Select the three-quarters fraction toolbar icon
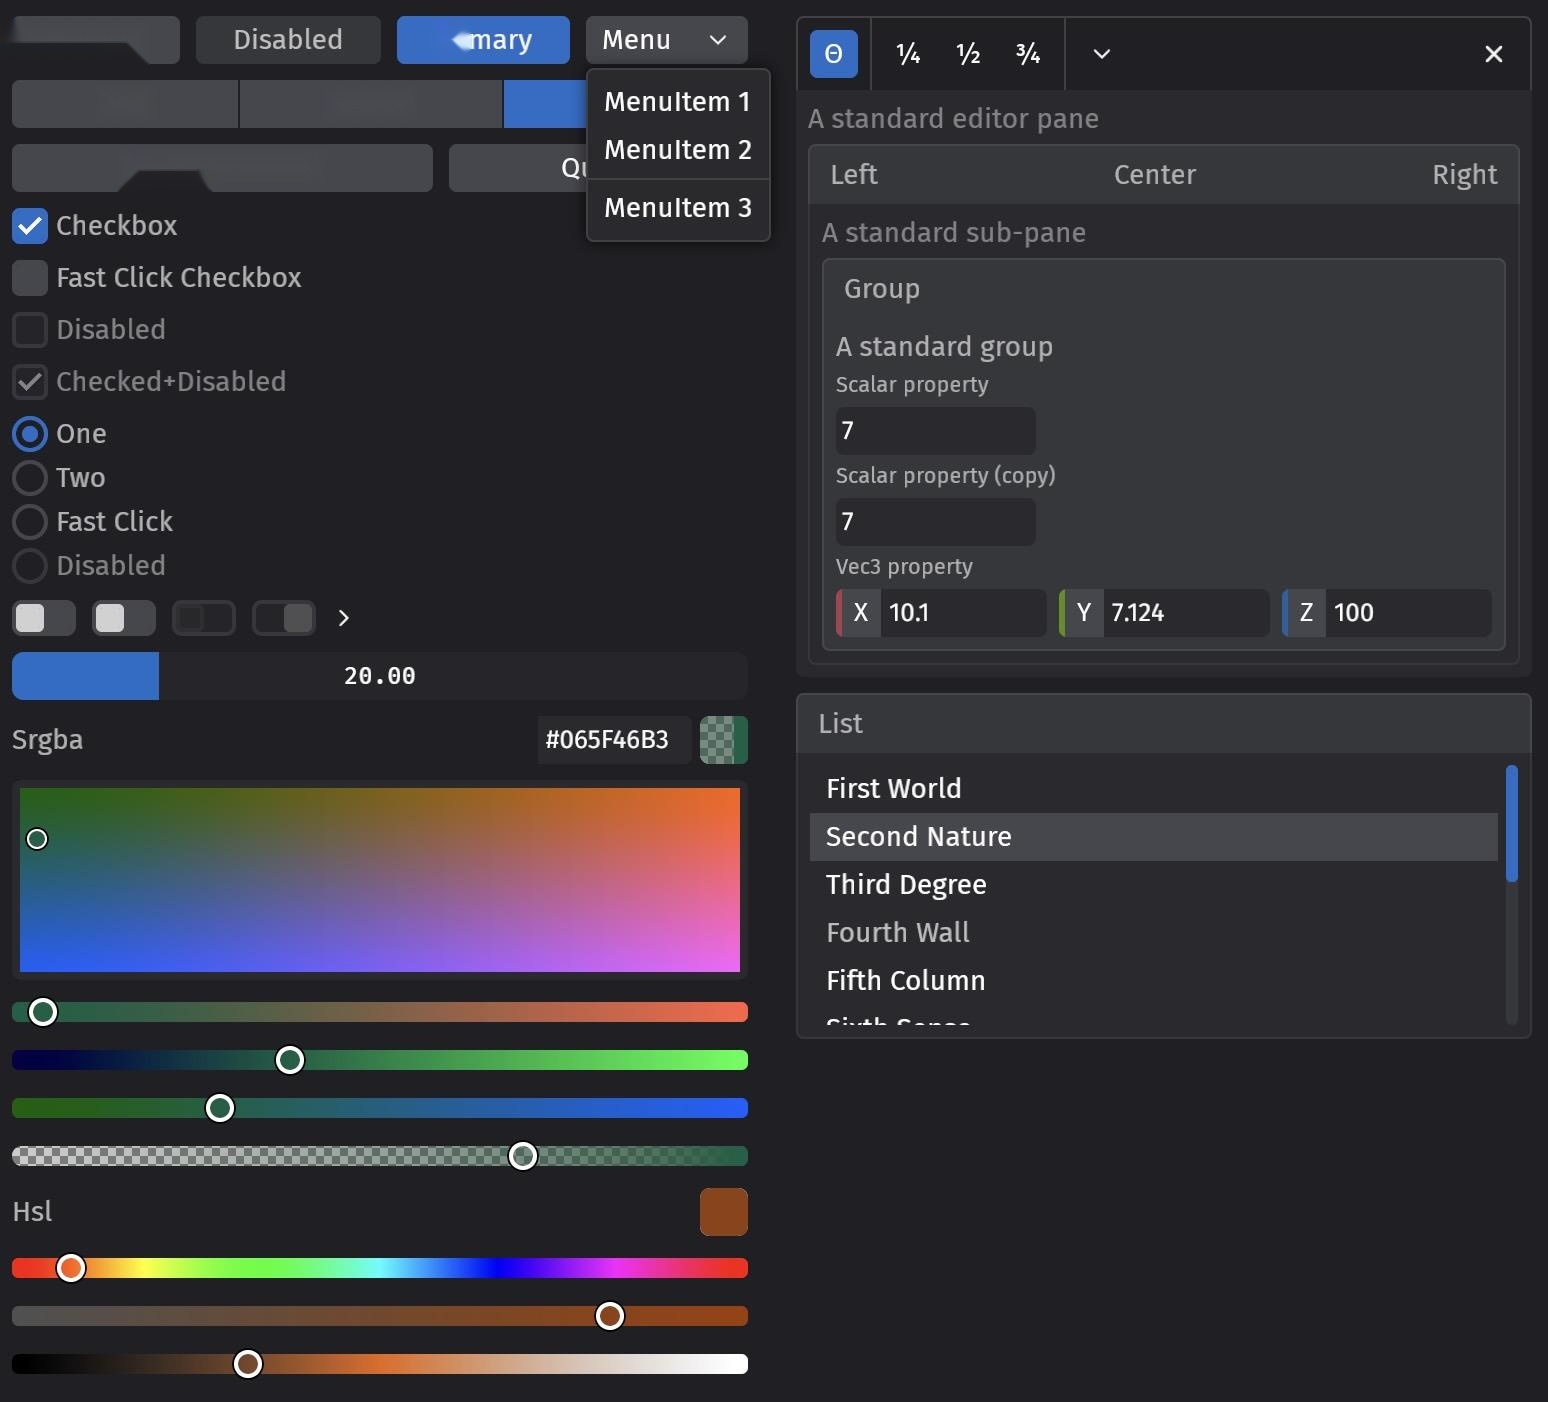The width and height of the screenshot is (1548, 1402). click(1028, 54)
